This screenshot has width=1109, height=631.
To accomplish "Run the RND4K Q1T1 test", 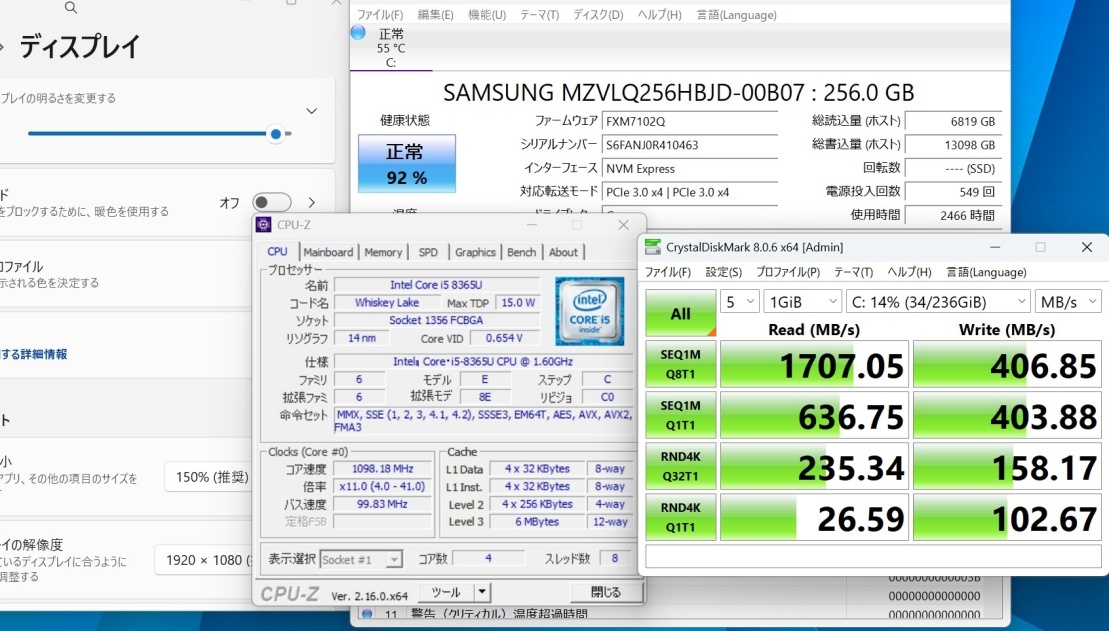I will click(x=680, y=517).
